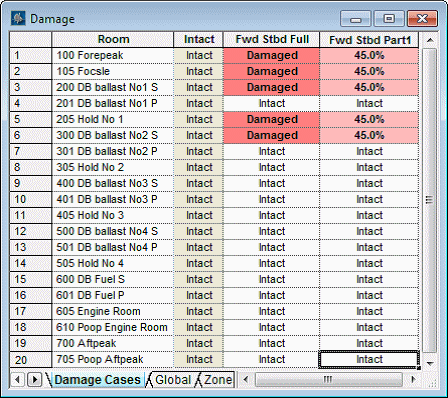Select the Fwd Stbd Full column header
The height and width of the screenshot is (398, 448).
click(272, 39)
